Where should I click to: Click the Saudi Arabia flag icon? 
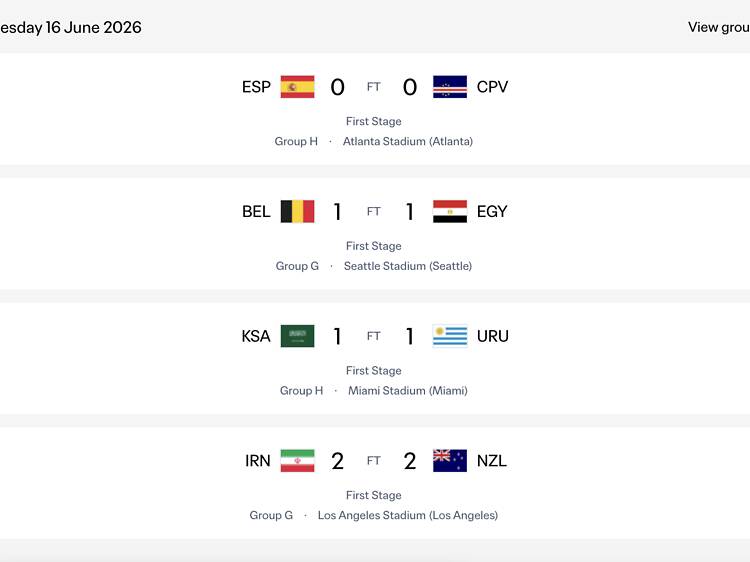coord(297,336)
